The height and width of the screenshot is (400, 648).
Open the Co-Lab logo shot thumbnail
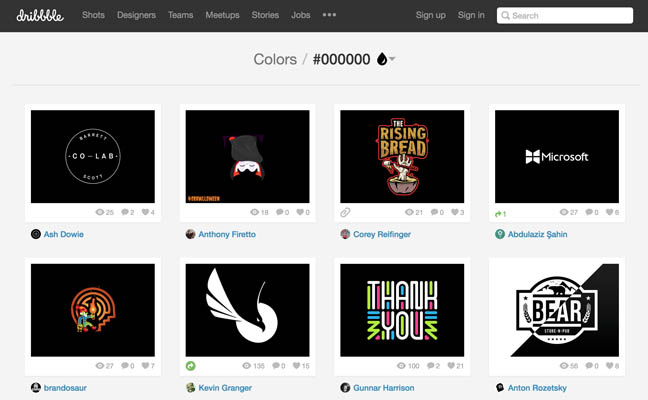[93, 157]
